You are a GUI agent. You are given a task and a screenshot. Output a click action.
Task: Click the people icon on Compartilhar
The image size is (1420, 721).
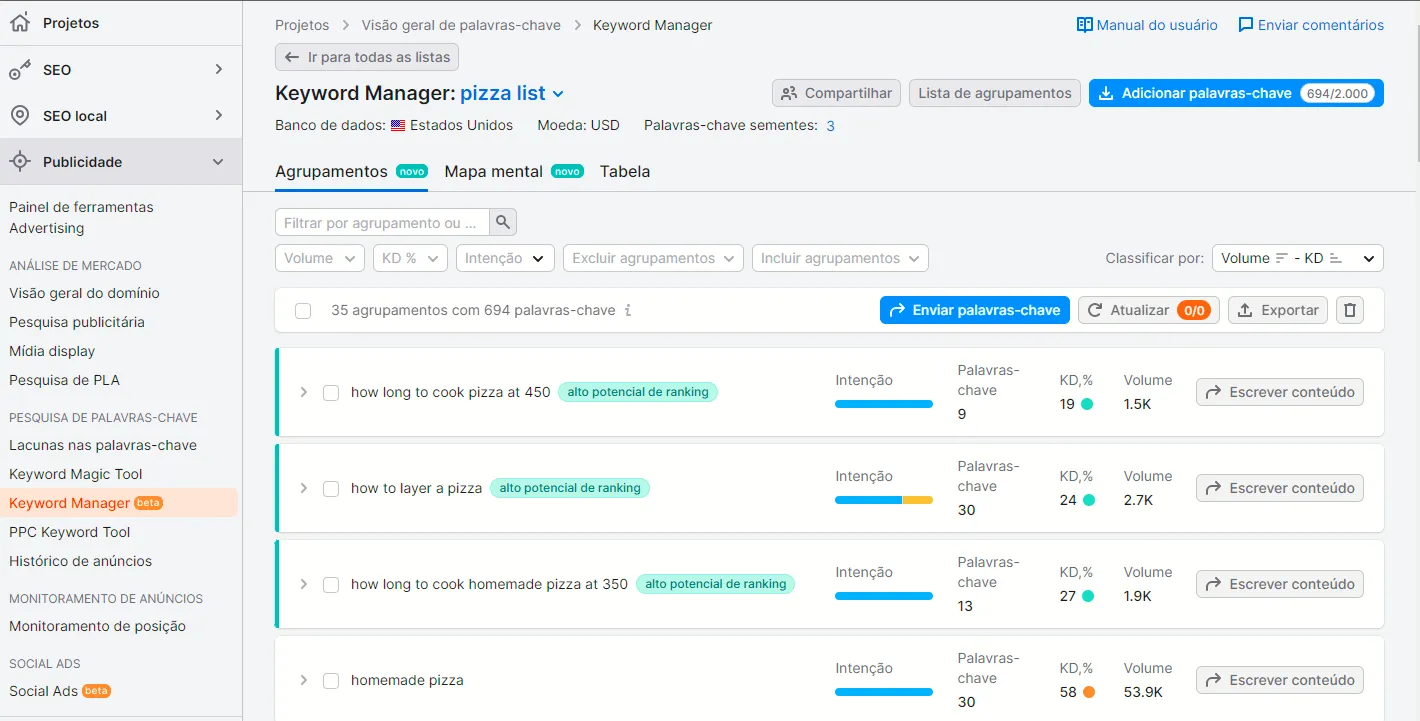789,93
